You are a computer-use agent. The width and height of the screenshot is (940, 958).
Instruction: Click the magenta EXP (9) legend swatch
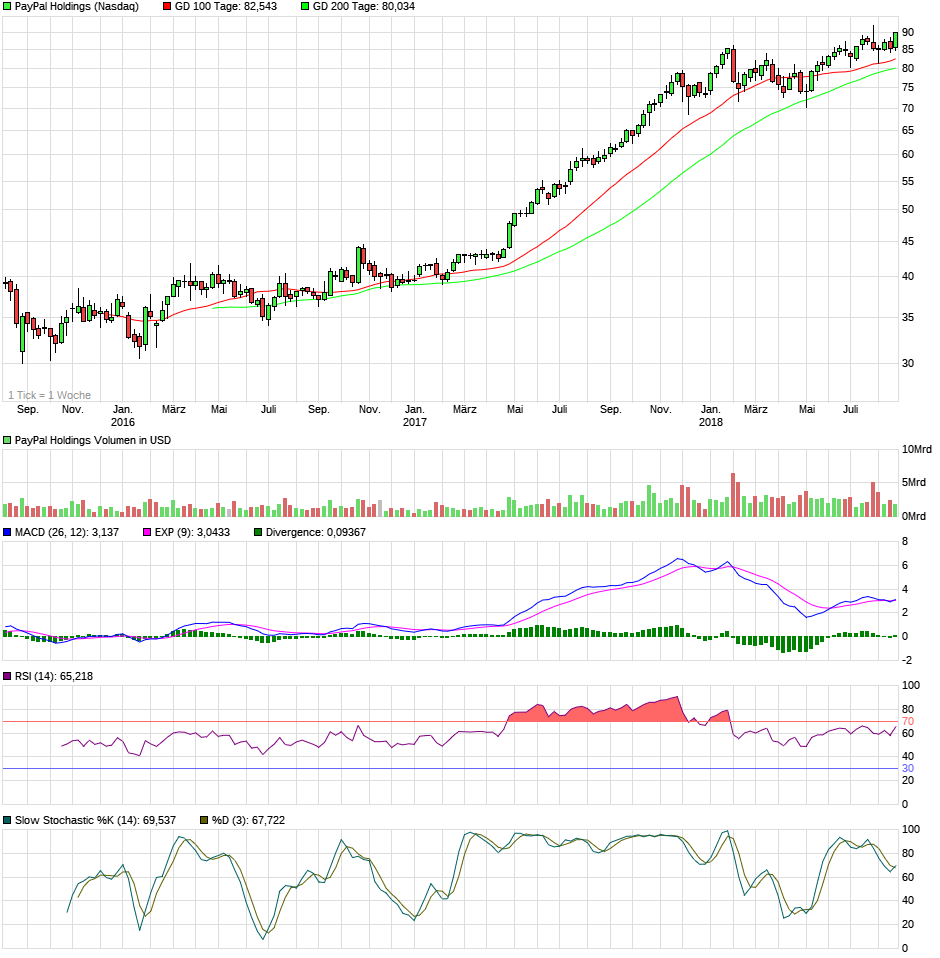tap(147, 533)
